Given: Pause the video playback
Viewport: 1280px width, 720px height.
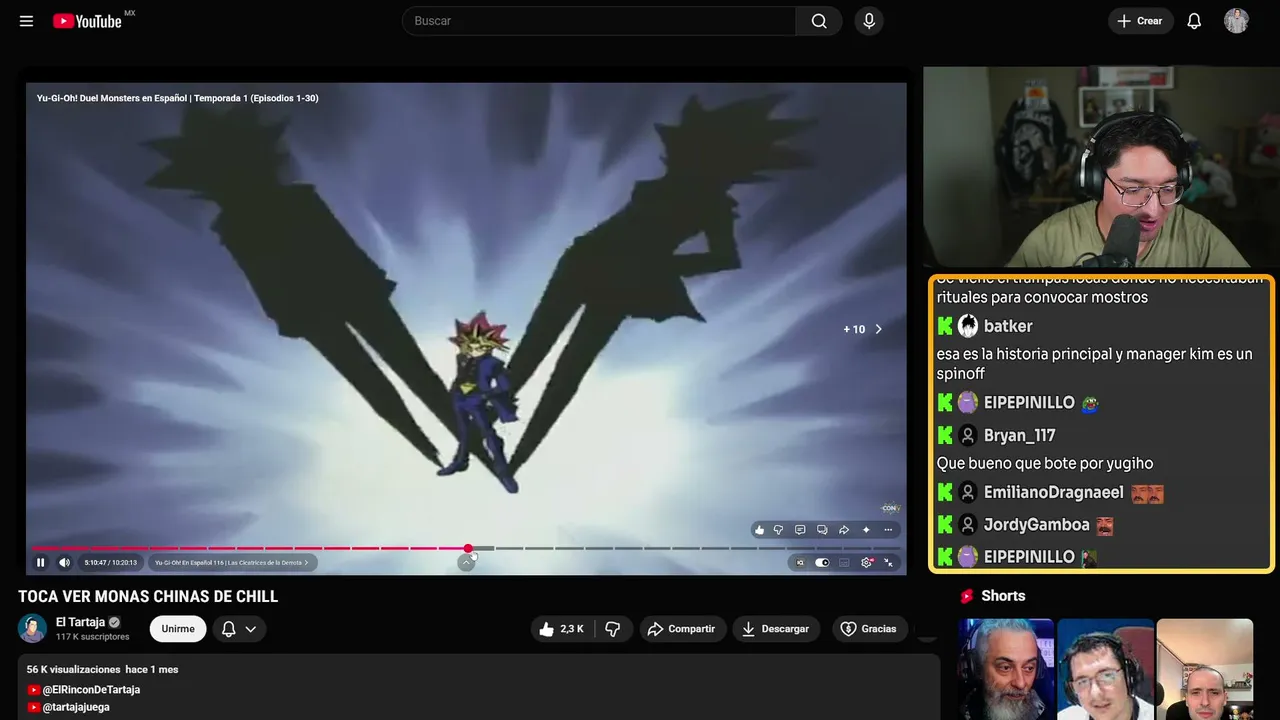Looking at the screenshot, I should coord(41,563).
